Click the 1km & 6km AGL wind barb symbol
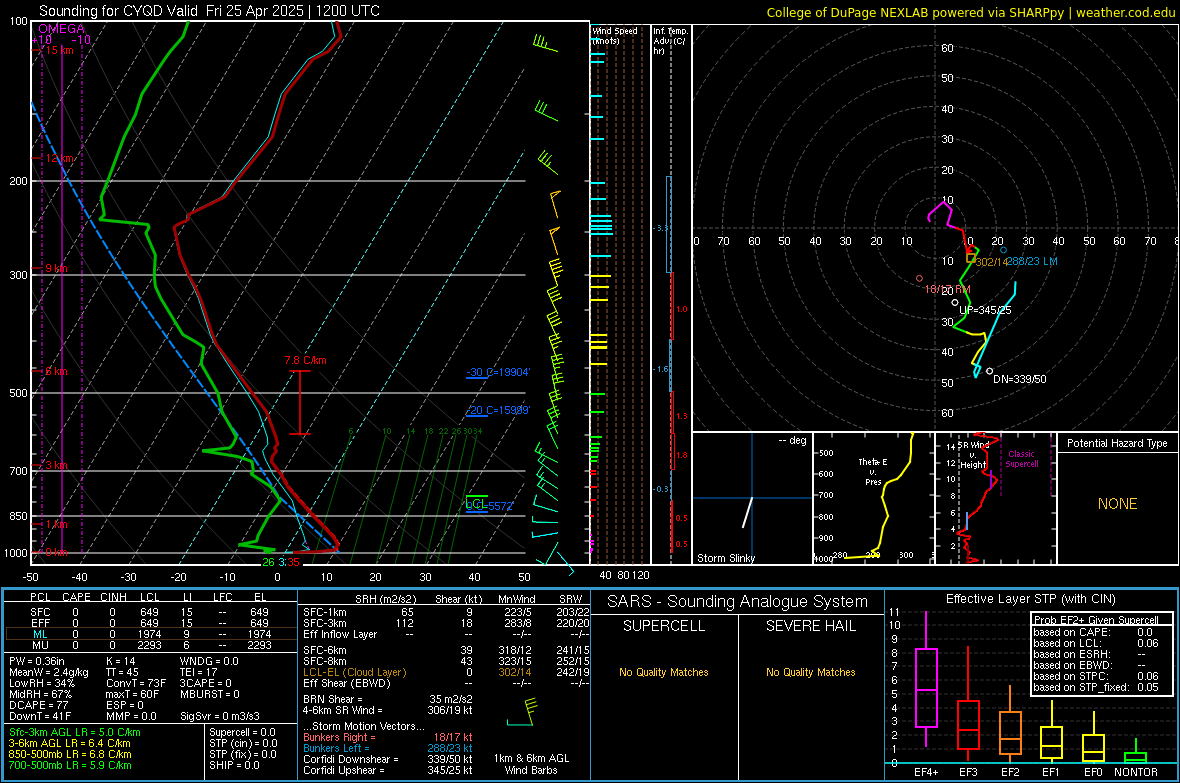 pos(522,713)
